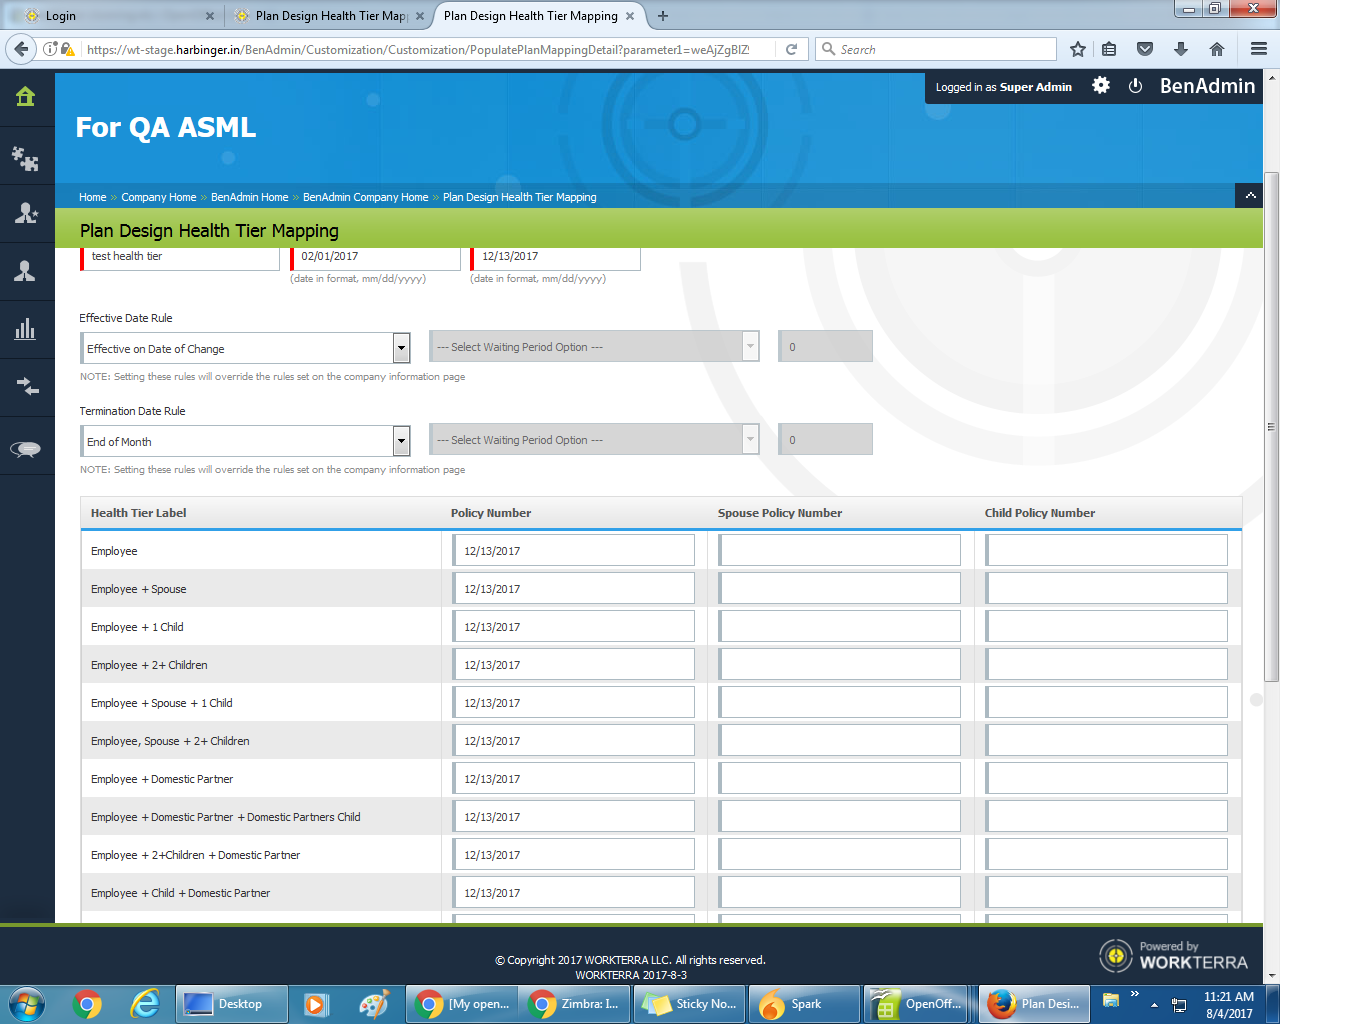Screen dimensions: 1358x1024
Task: Open the user-with-star sidebar icon
Action: (x=26, y=213)
